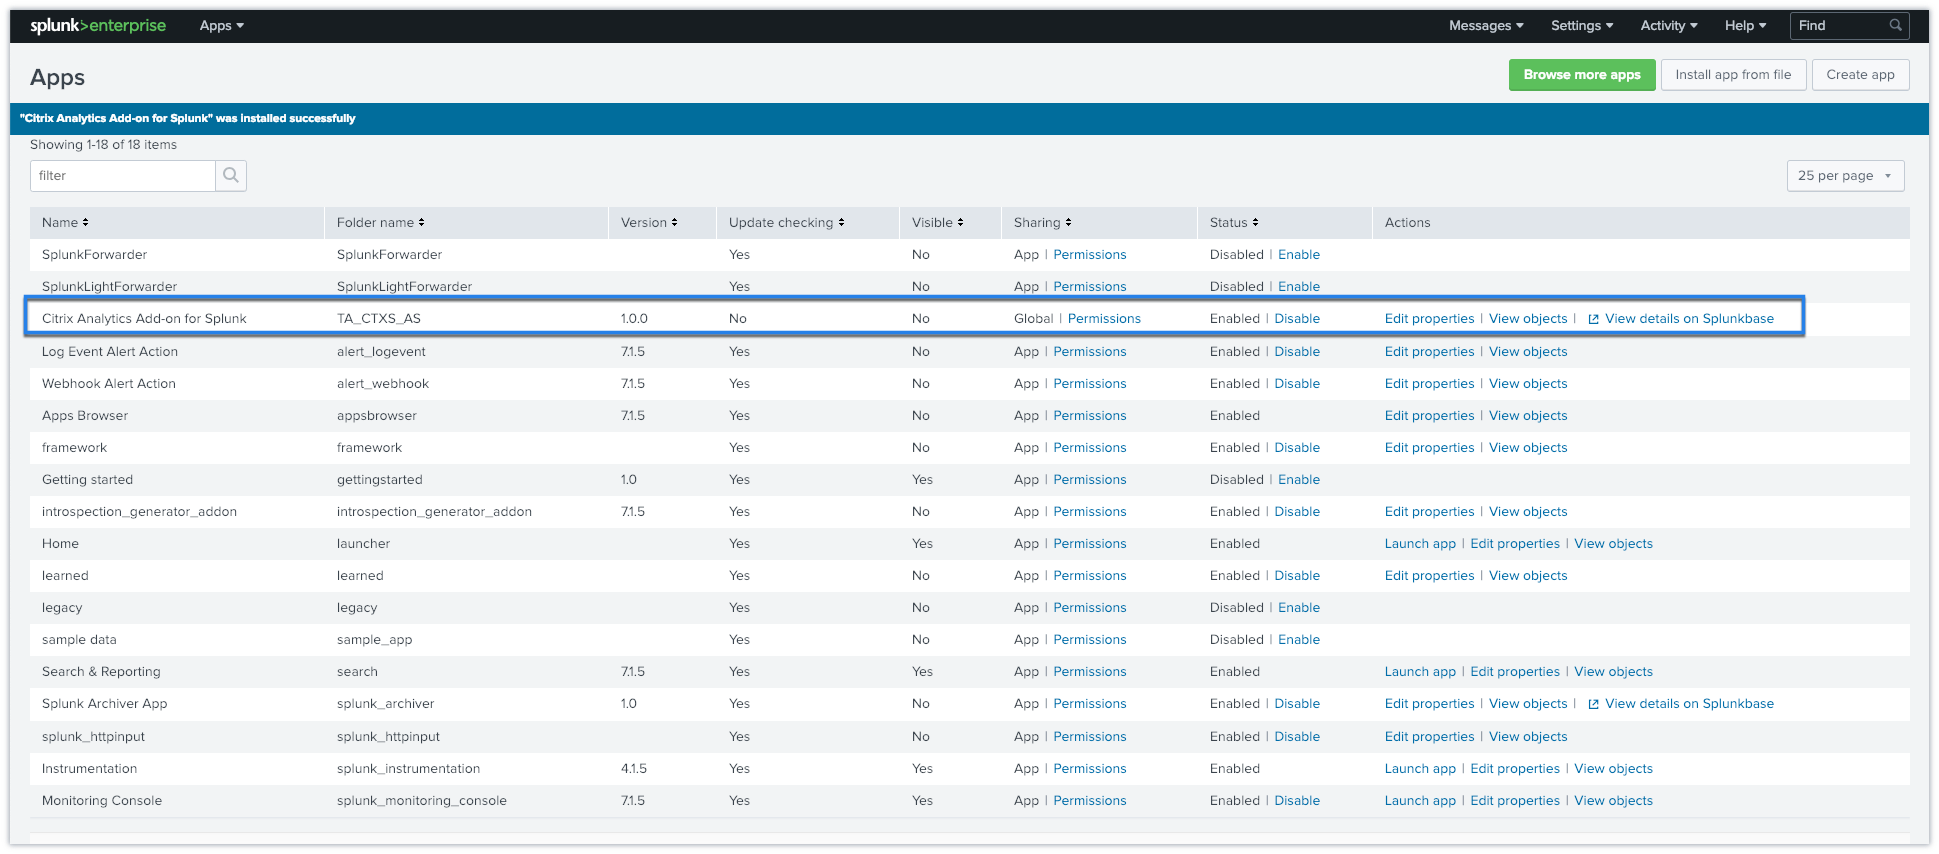Edit properties of Citrix Analytics Add-on

coord(1429,319)
